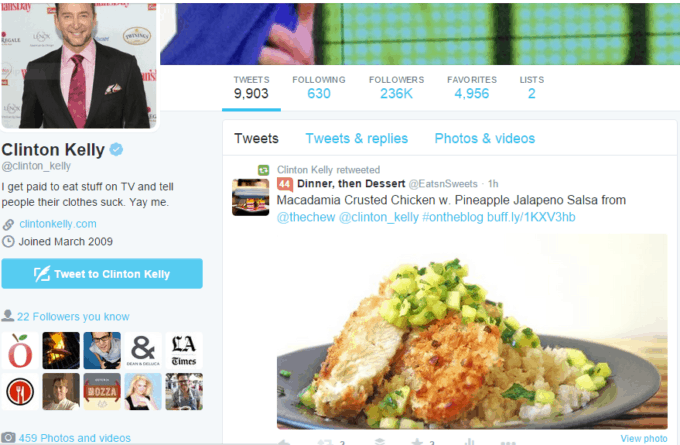Switch to the Tweets & replies tab
This screenshot has width=680, height=445.
pos(356,138)
